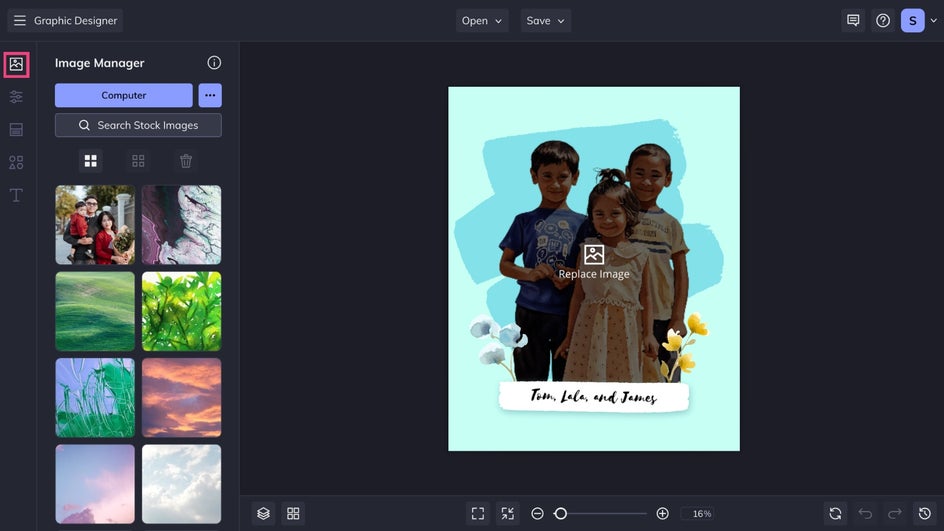Open the Graphics shapes sidebar icon

(x=16, y=163)
